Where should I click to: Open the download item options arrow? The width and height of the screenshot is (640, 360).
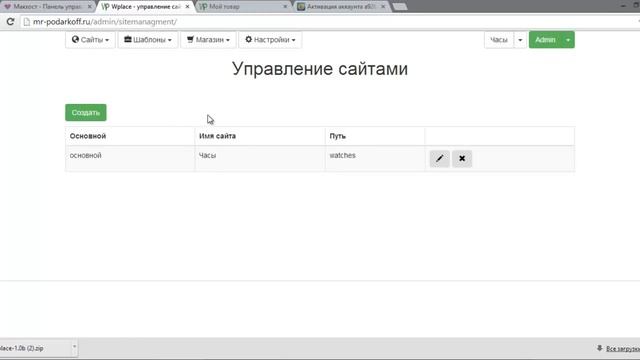pyautogui.click(x=74, y=348)
